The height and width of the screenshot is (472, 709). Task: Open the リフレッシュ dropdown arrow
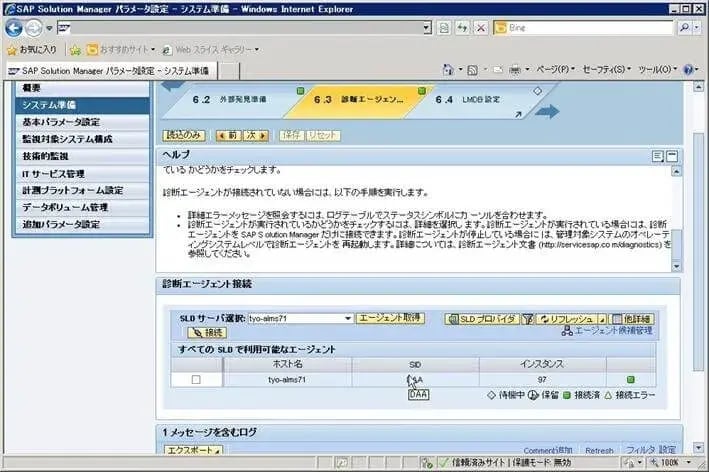pos(602,320)
